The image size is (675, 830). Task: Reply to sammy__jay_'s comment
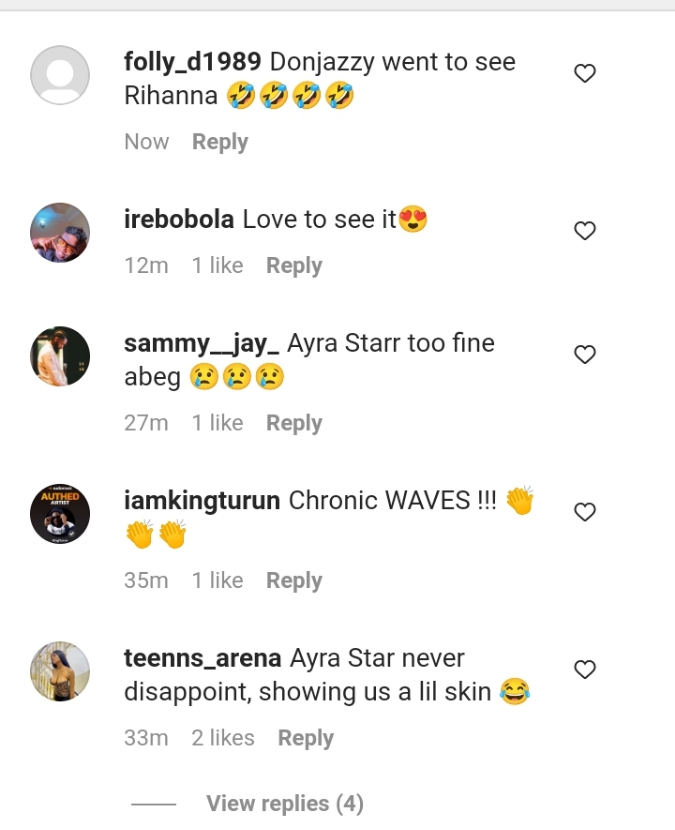point(294,423)
